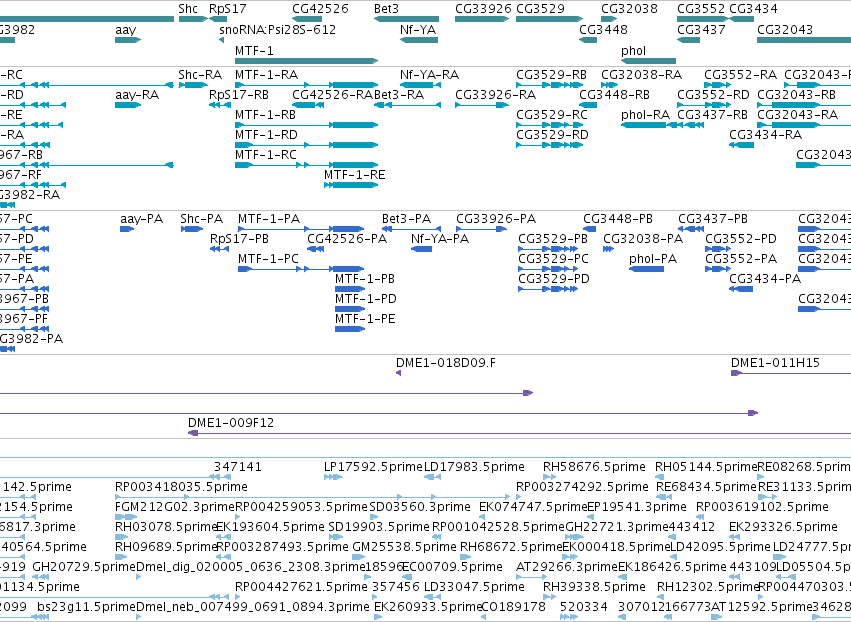The width and height of the screenshot is (851, 622).
Task: Click the CG3448 gene label
Action: tap(604, 30)
